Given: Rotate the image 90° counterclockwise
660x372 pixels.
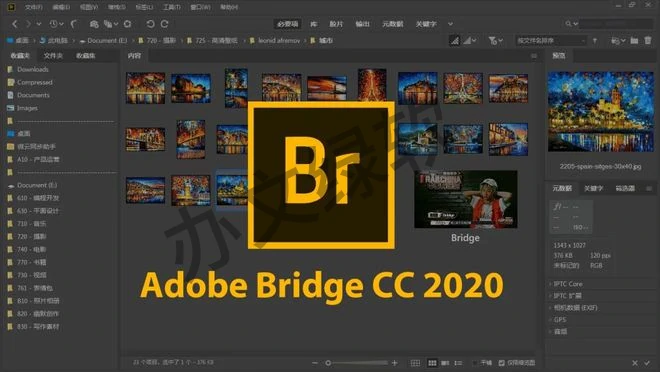Looking at the screenshot, I should pos(150,24).
